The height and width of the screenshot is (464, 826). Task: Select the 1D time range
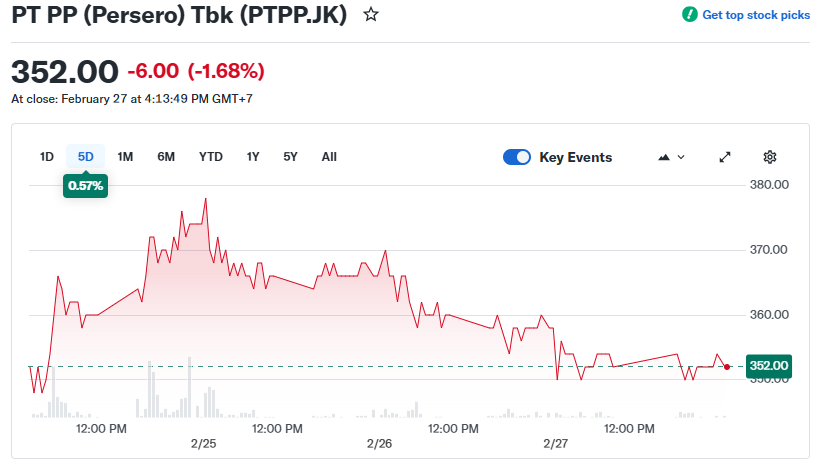click(47, 157)
